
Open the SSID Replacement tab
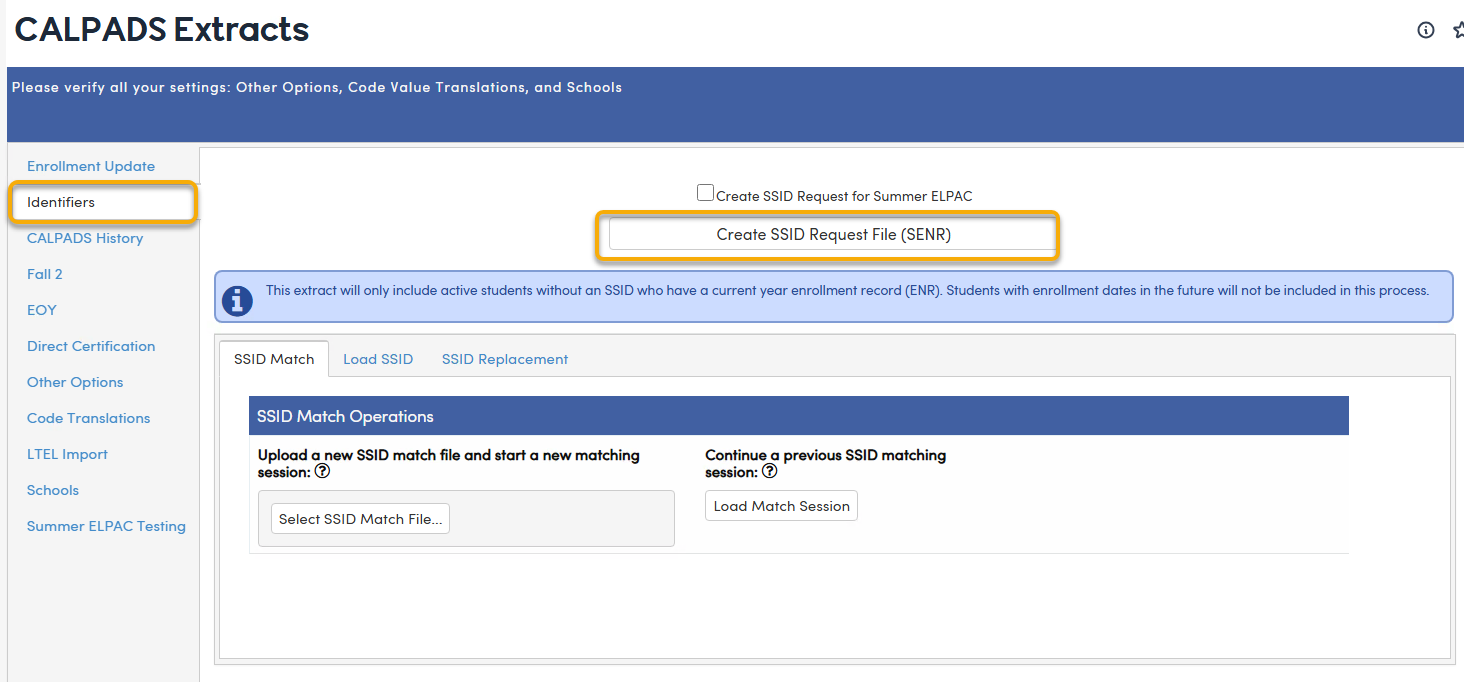tap(505, 359)
